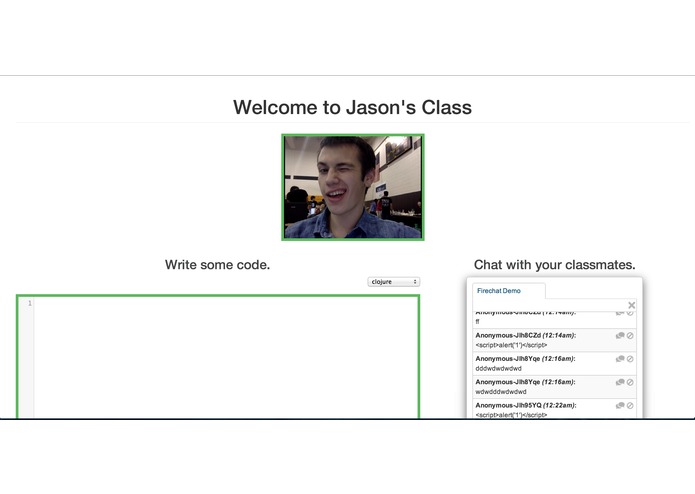Open private chat for Jlh8CZd script message
695x494 pixels.
tap(620, 335)
